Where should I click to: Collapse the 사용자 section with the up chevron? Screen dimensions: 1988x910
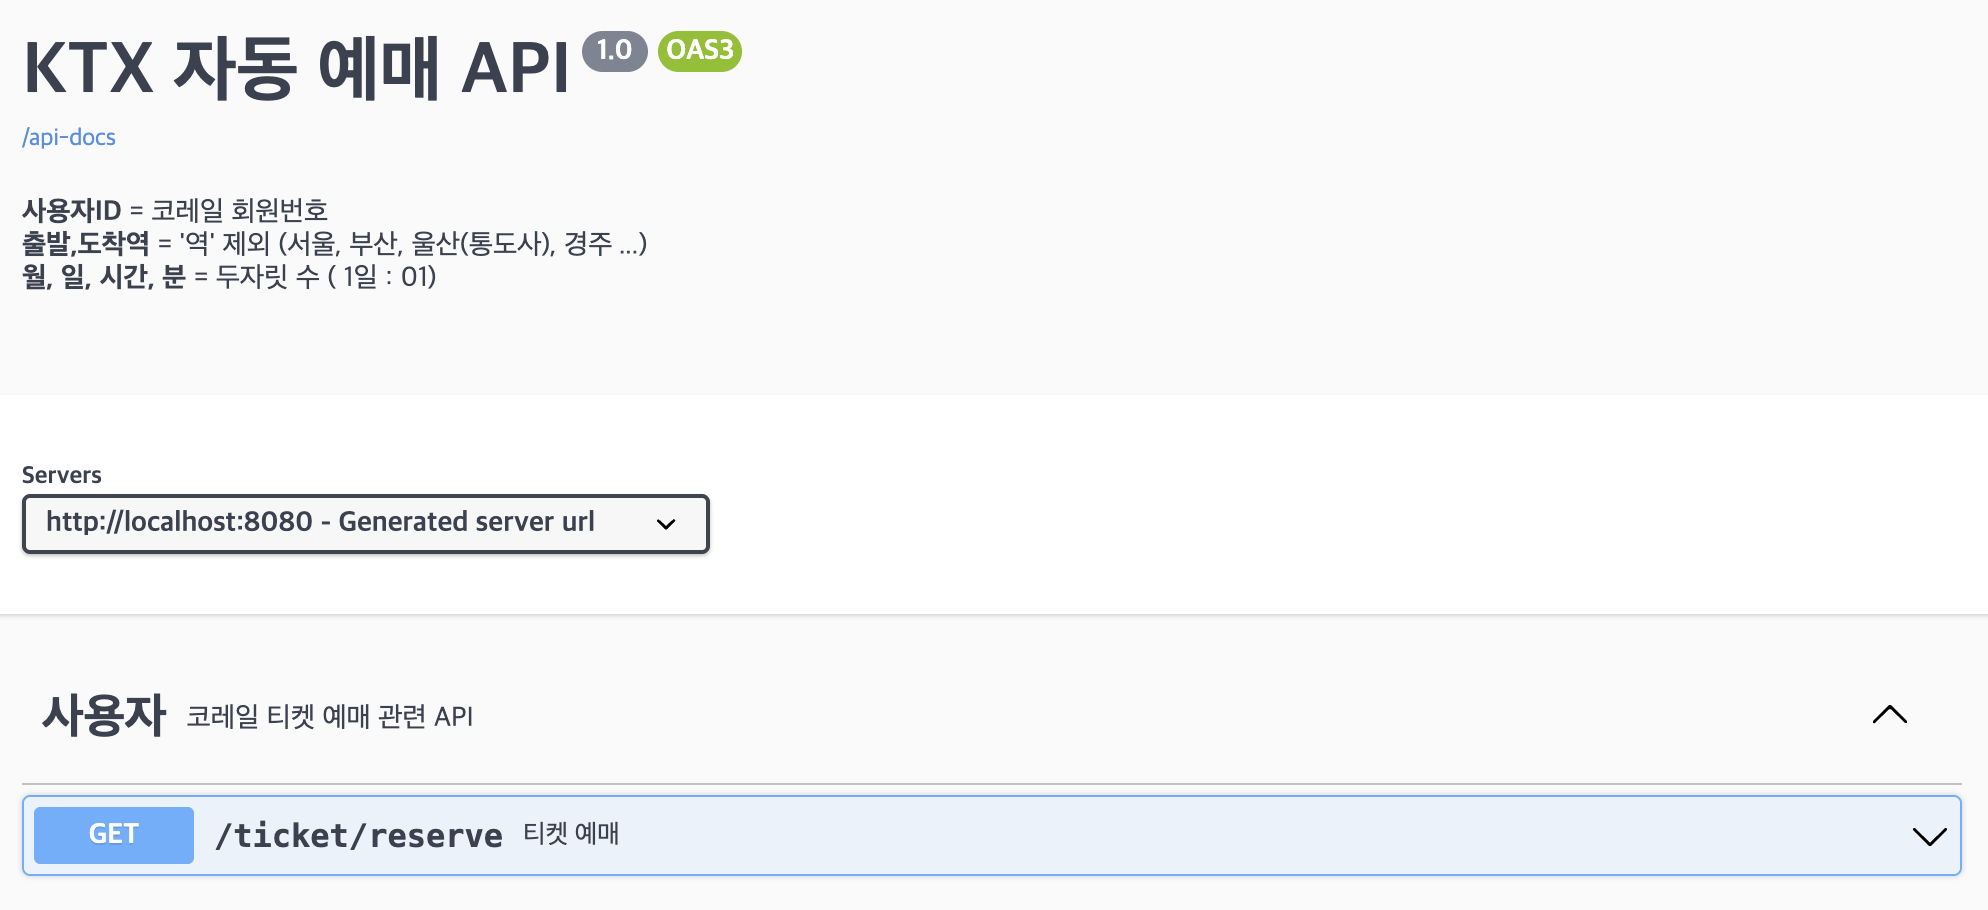[x=1889, y=715]
